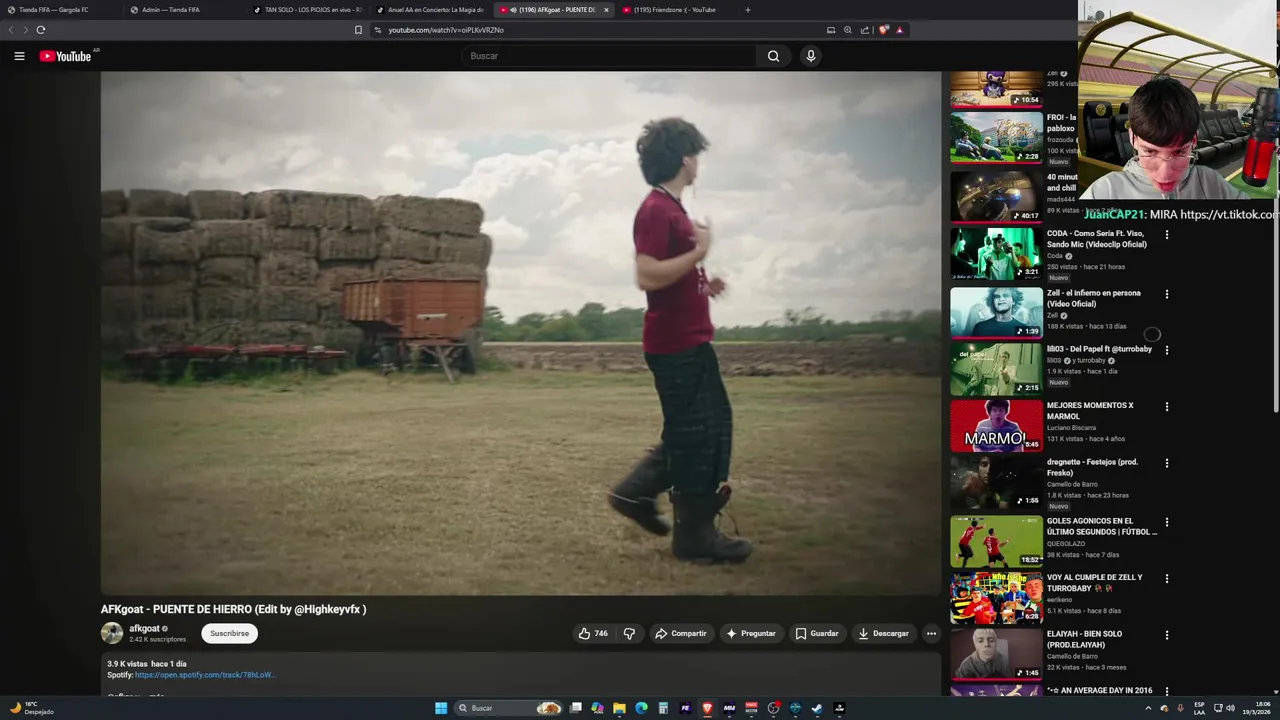
Task: Open ELAIAYH - BIEN SOLO thumbnail
Action: [x=996, y=654]
